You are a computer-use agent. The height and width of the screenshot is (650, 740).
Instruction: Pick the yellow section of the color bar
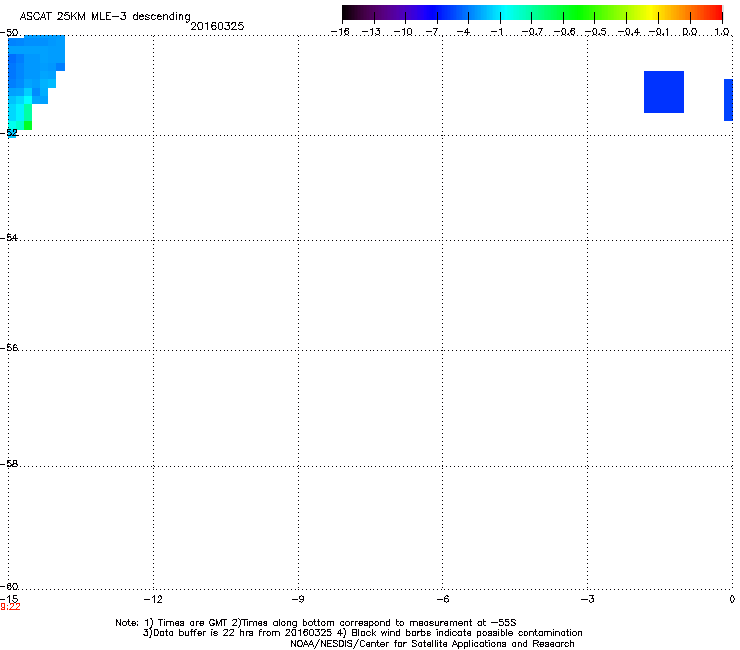(x=652, y=12)
